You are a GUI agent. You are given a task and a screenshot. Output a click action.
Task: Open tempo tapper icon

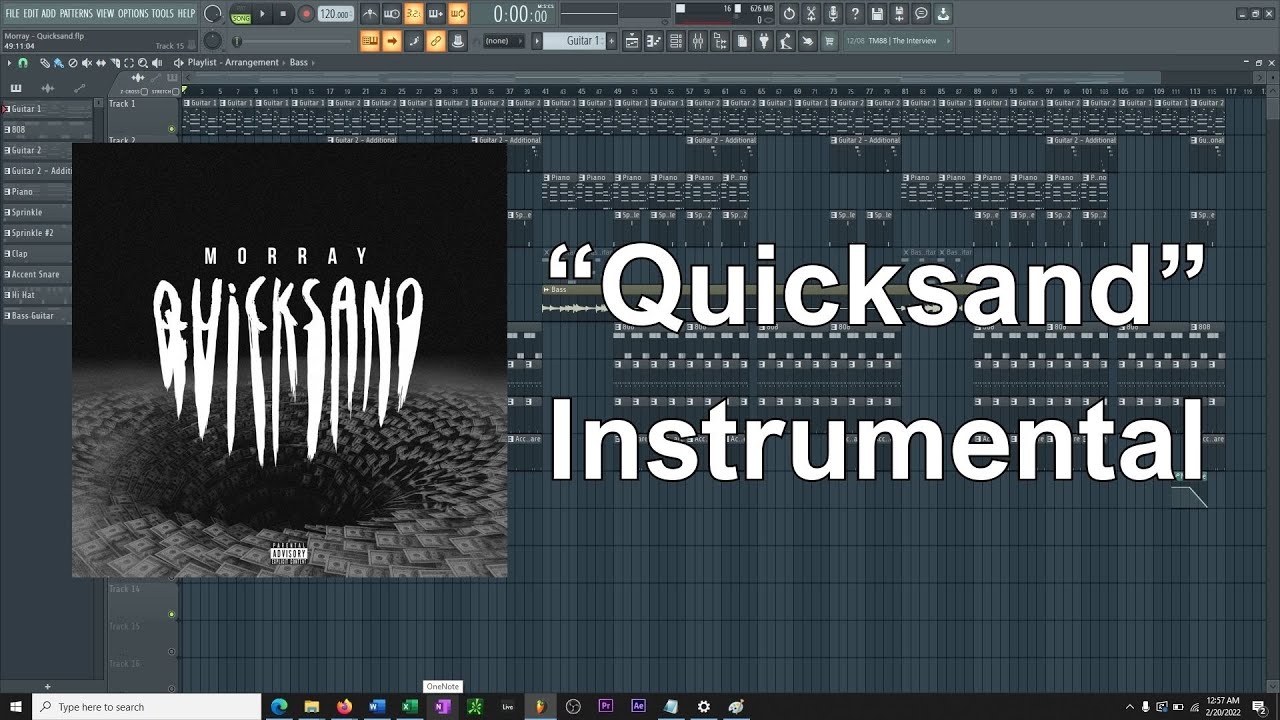coord(786,41)
